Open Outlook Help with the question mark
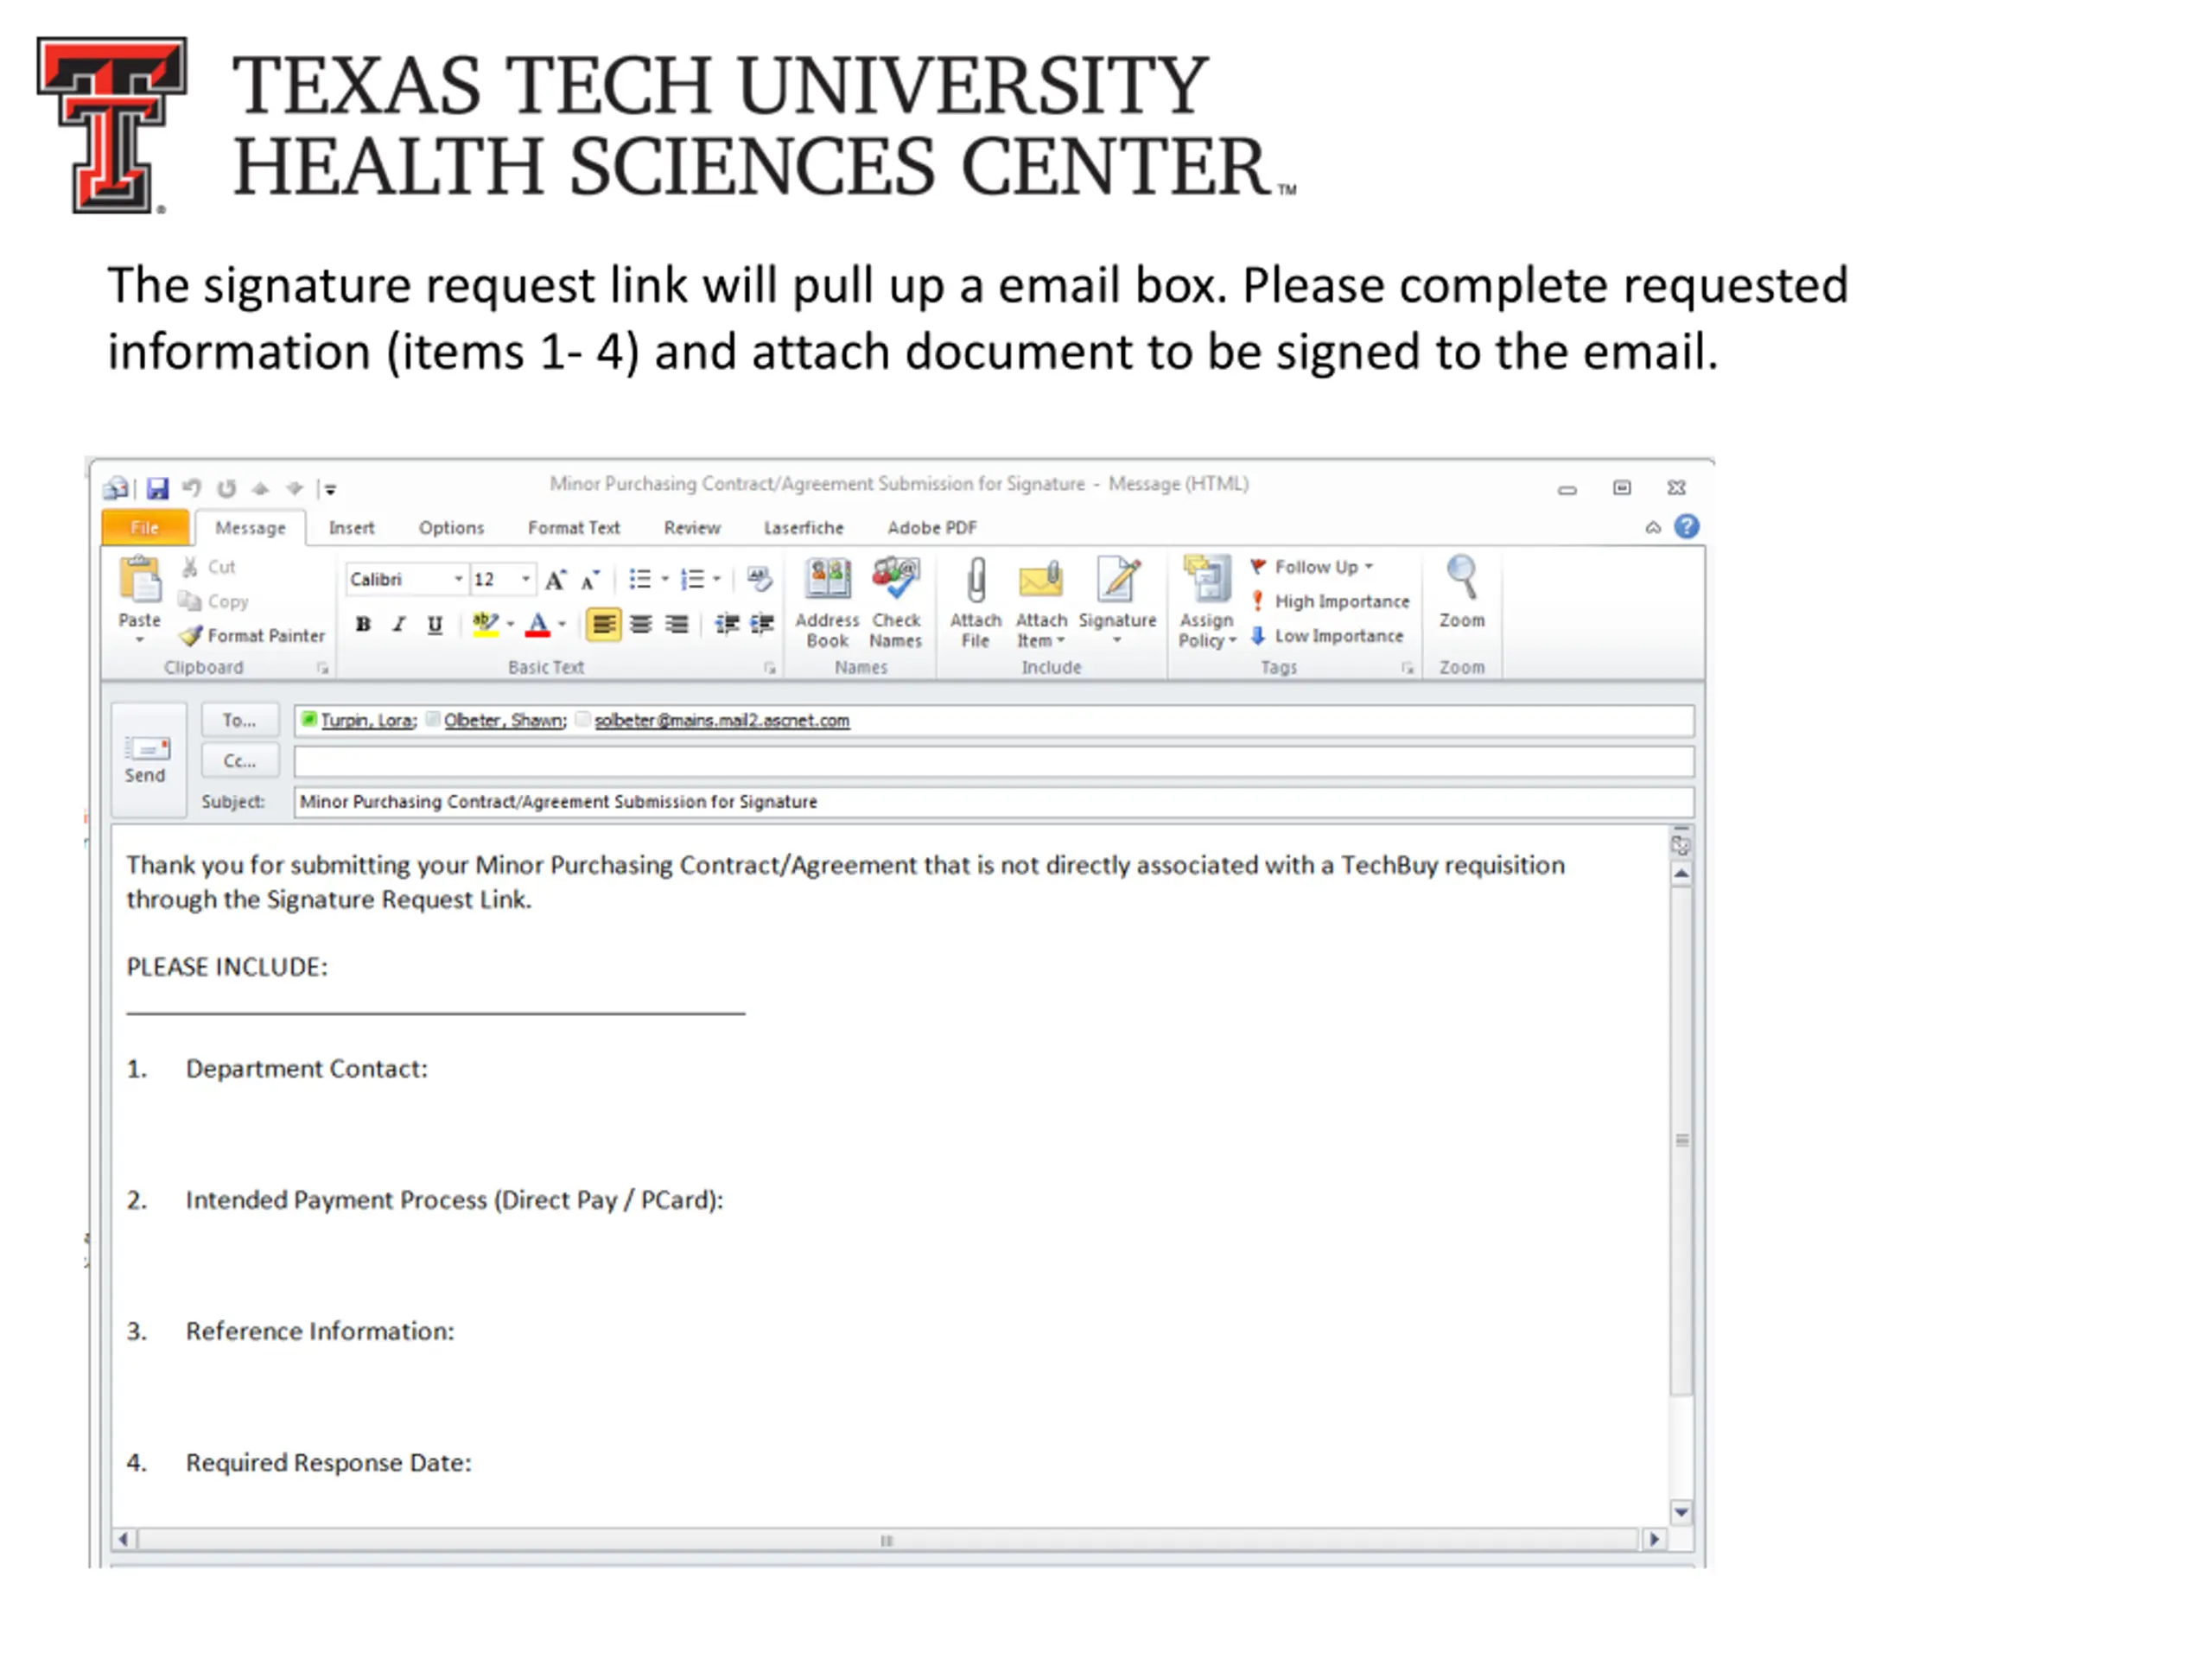 1687,526
